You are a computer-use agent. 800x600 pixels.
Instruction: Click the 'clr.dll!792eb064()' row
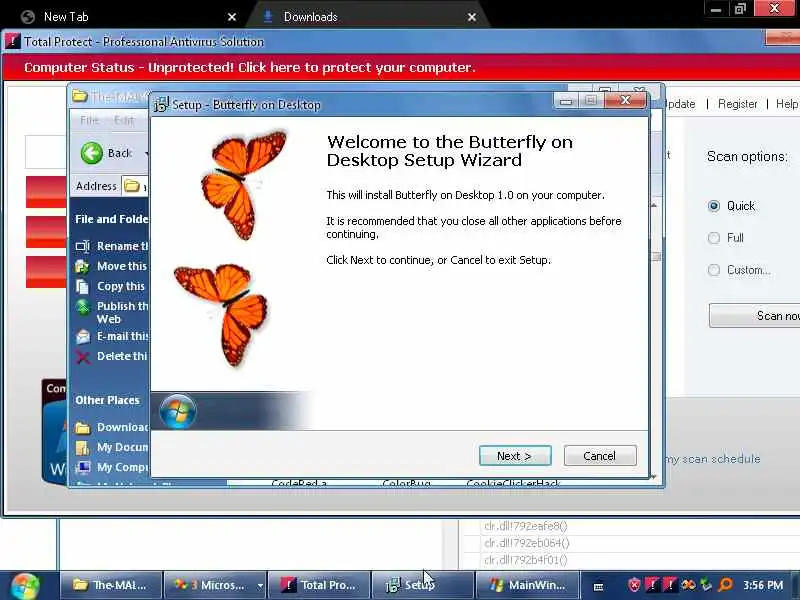pyautogui.click(x=527, y=543)
